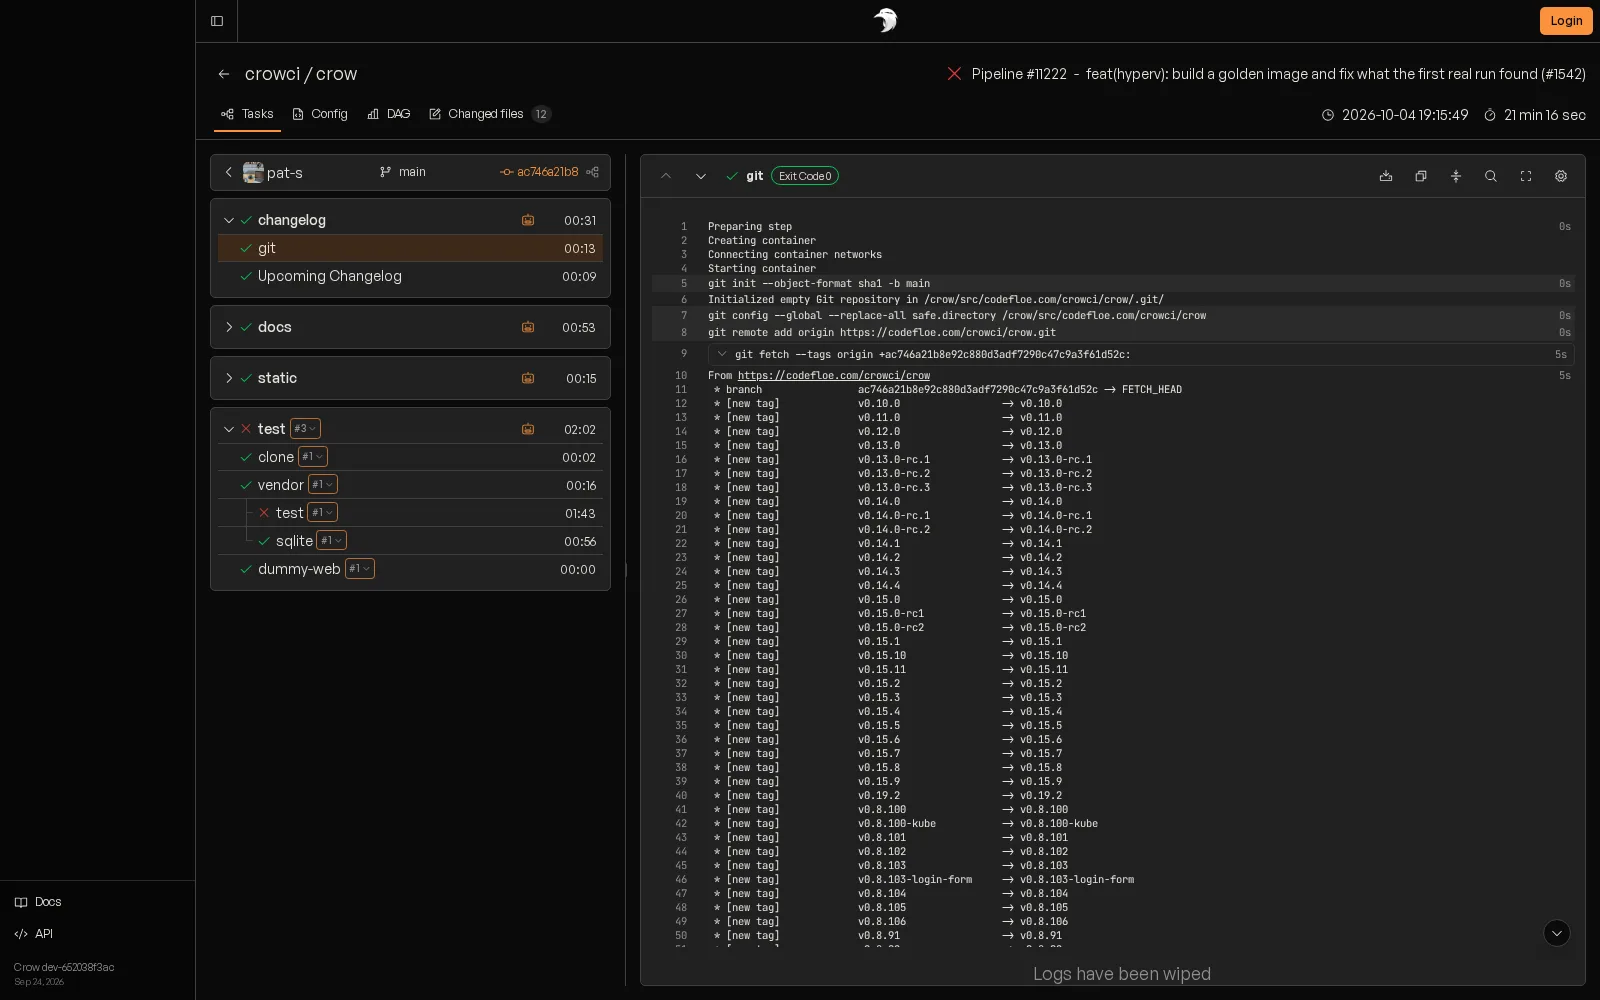
Task: Open the log viewer settings gear
Action: pos(1561,176)
